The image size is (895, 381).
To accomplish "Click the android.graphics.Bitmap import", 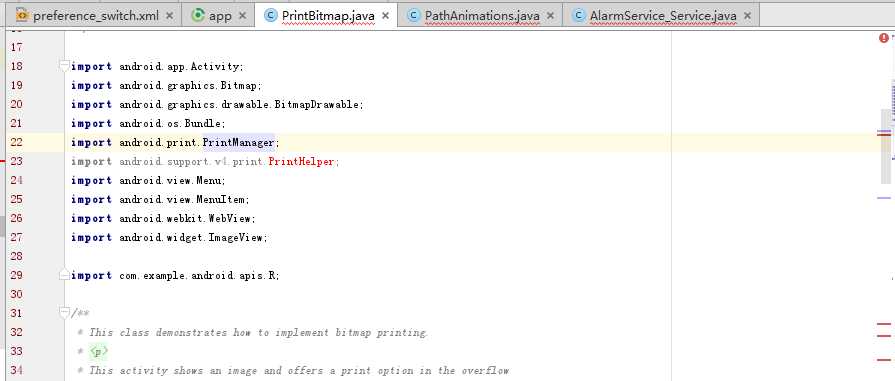I will pyautogui.click(x=190, y=86).
